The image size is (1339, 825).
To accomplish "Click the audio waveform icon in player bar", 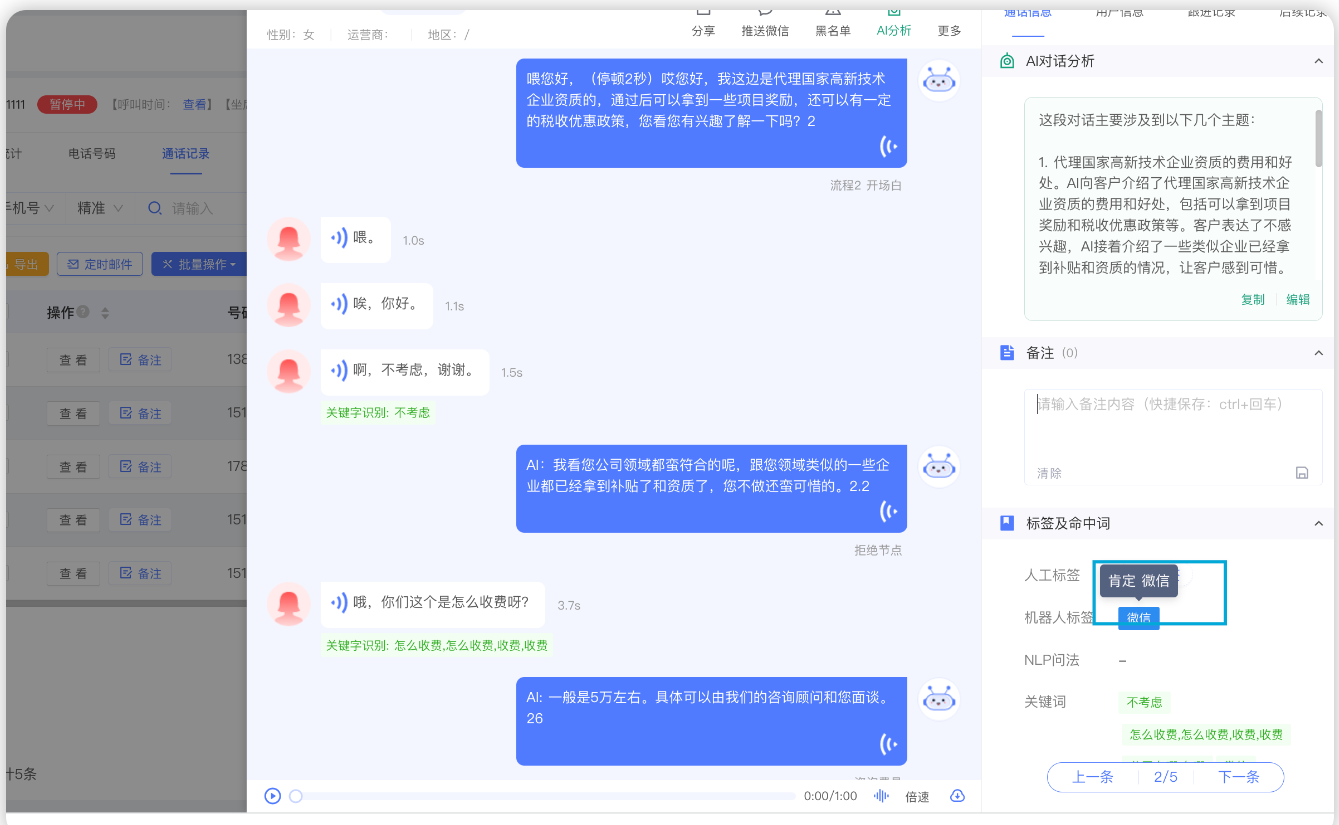I will click(x=881, y=796).
